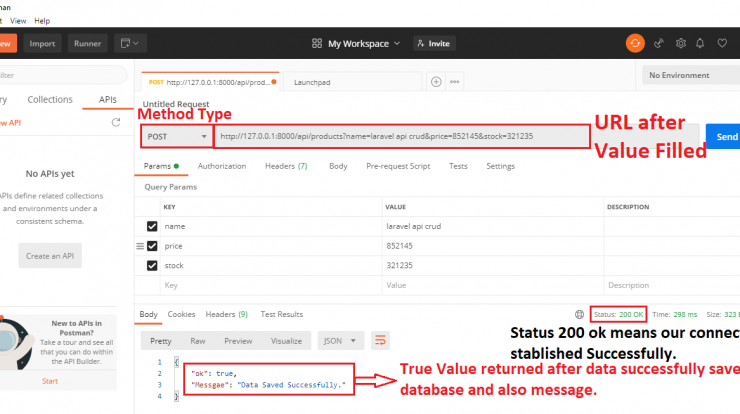Open the Test Results tab
Image resolution: width=740 pixels, height=414 pixels.
[x=282, y=314]
